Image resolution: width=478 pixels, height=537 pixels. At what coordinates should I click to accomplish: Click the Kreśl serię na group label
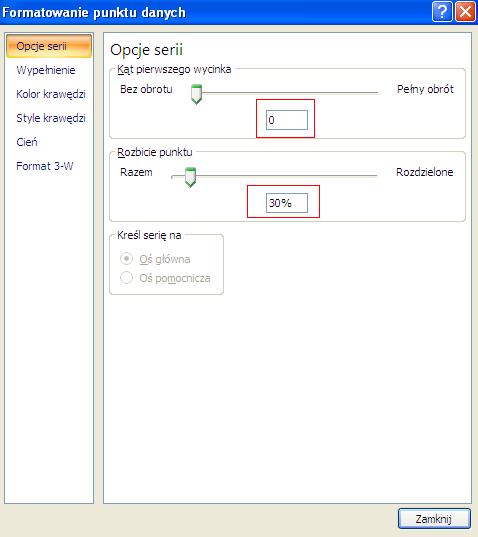(x=149, y=235)
